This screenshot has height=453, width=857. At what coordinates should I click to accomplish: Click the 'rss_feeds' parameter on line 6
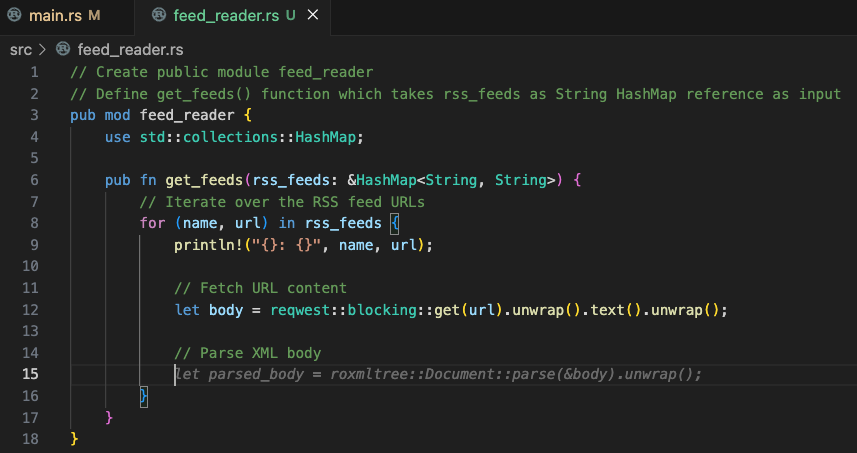(x=291, y=180)
